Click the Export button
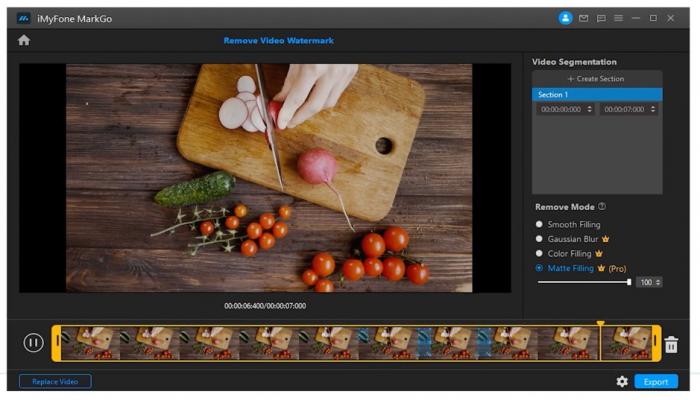Viewport: 700px width, 400px height. tap(656, 382)
